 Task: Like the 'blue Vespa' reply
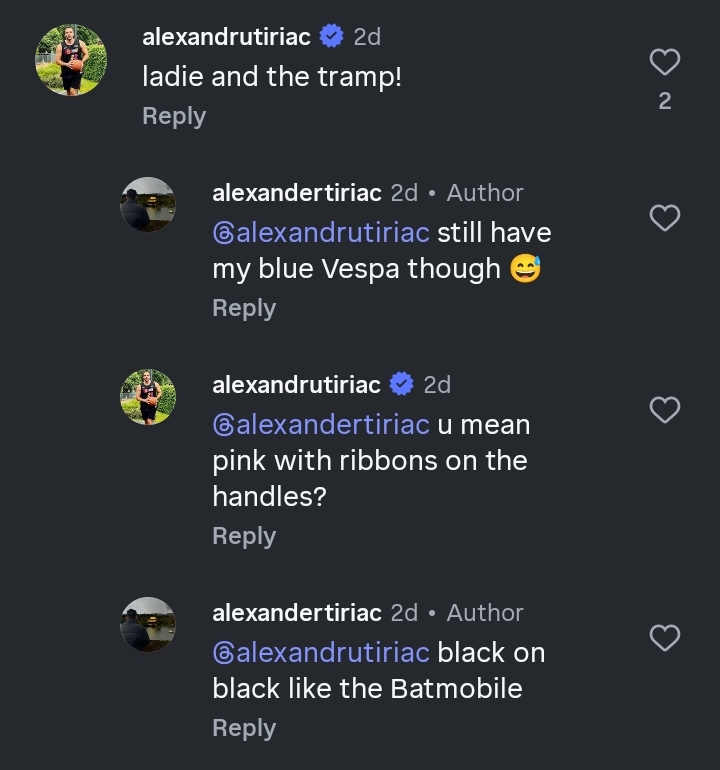665,218
